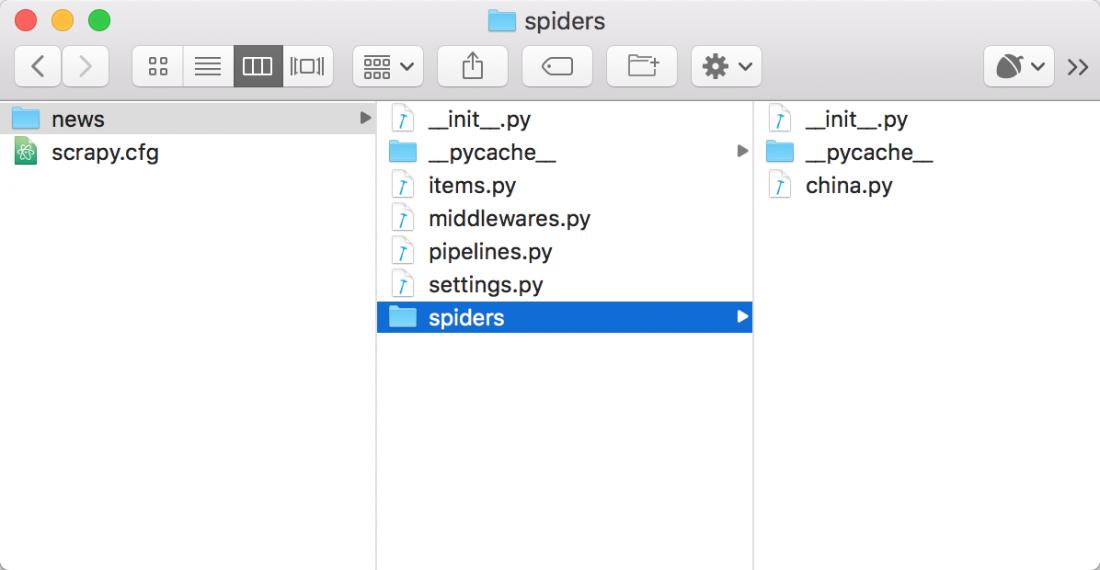
Task: Select china.py file
Action: pyautogui.click(x=927, y=185)
